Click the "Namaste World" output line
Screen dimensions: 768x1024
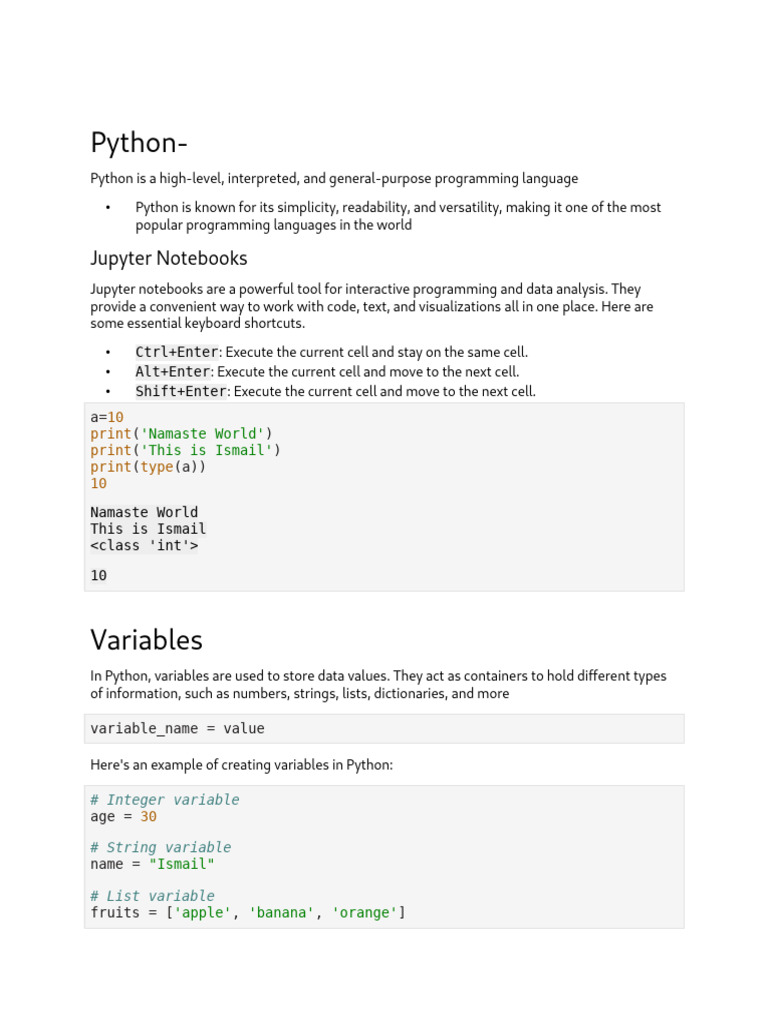[x=144, y=513]
